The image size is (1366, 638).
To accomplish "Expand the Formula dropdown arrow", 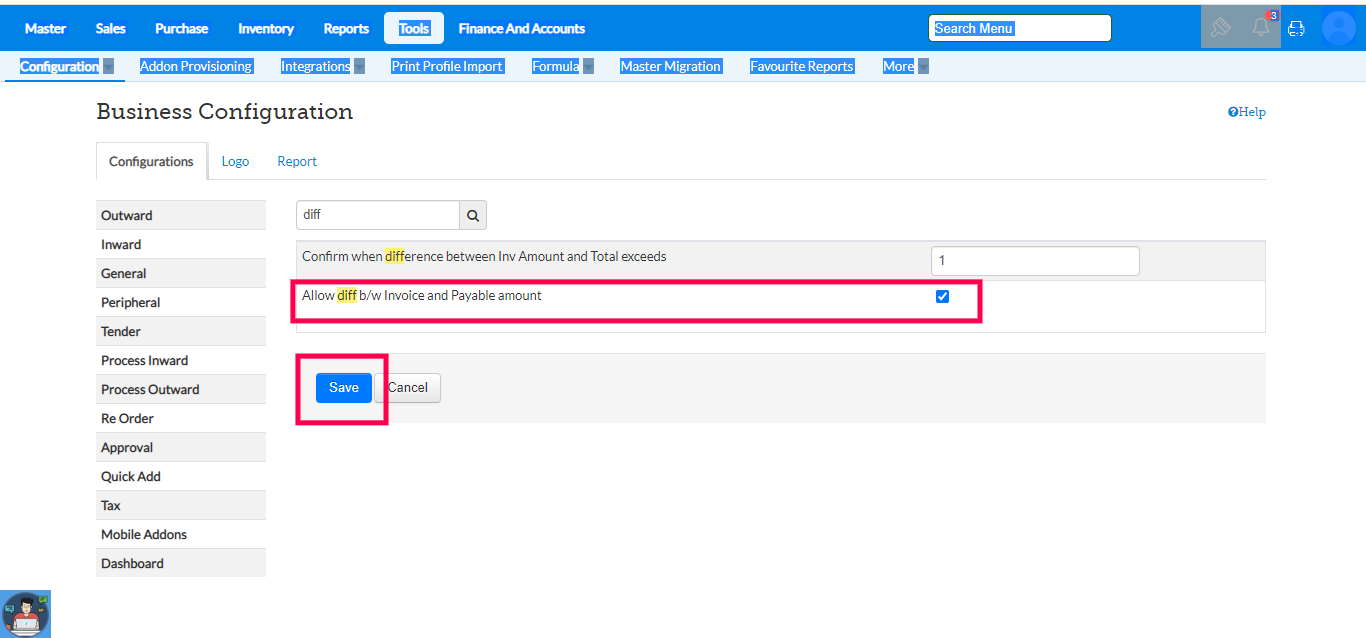I will 588,67.
